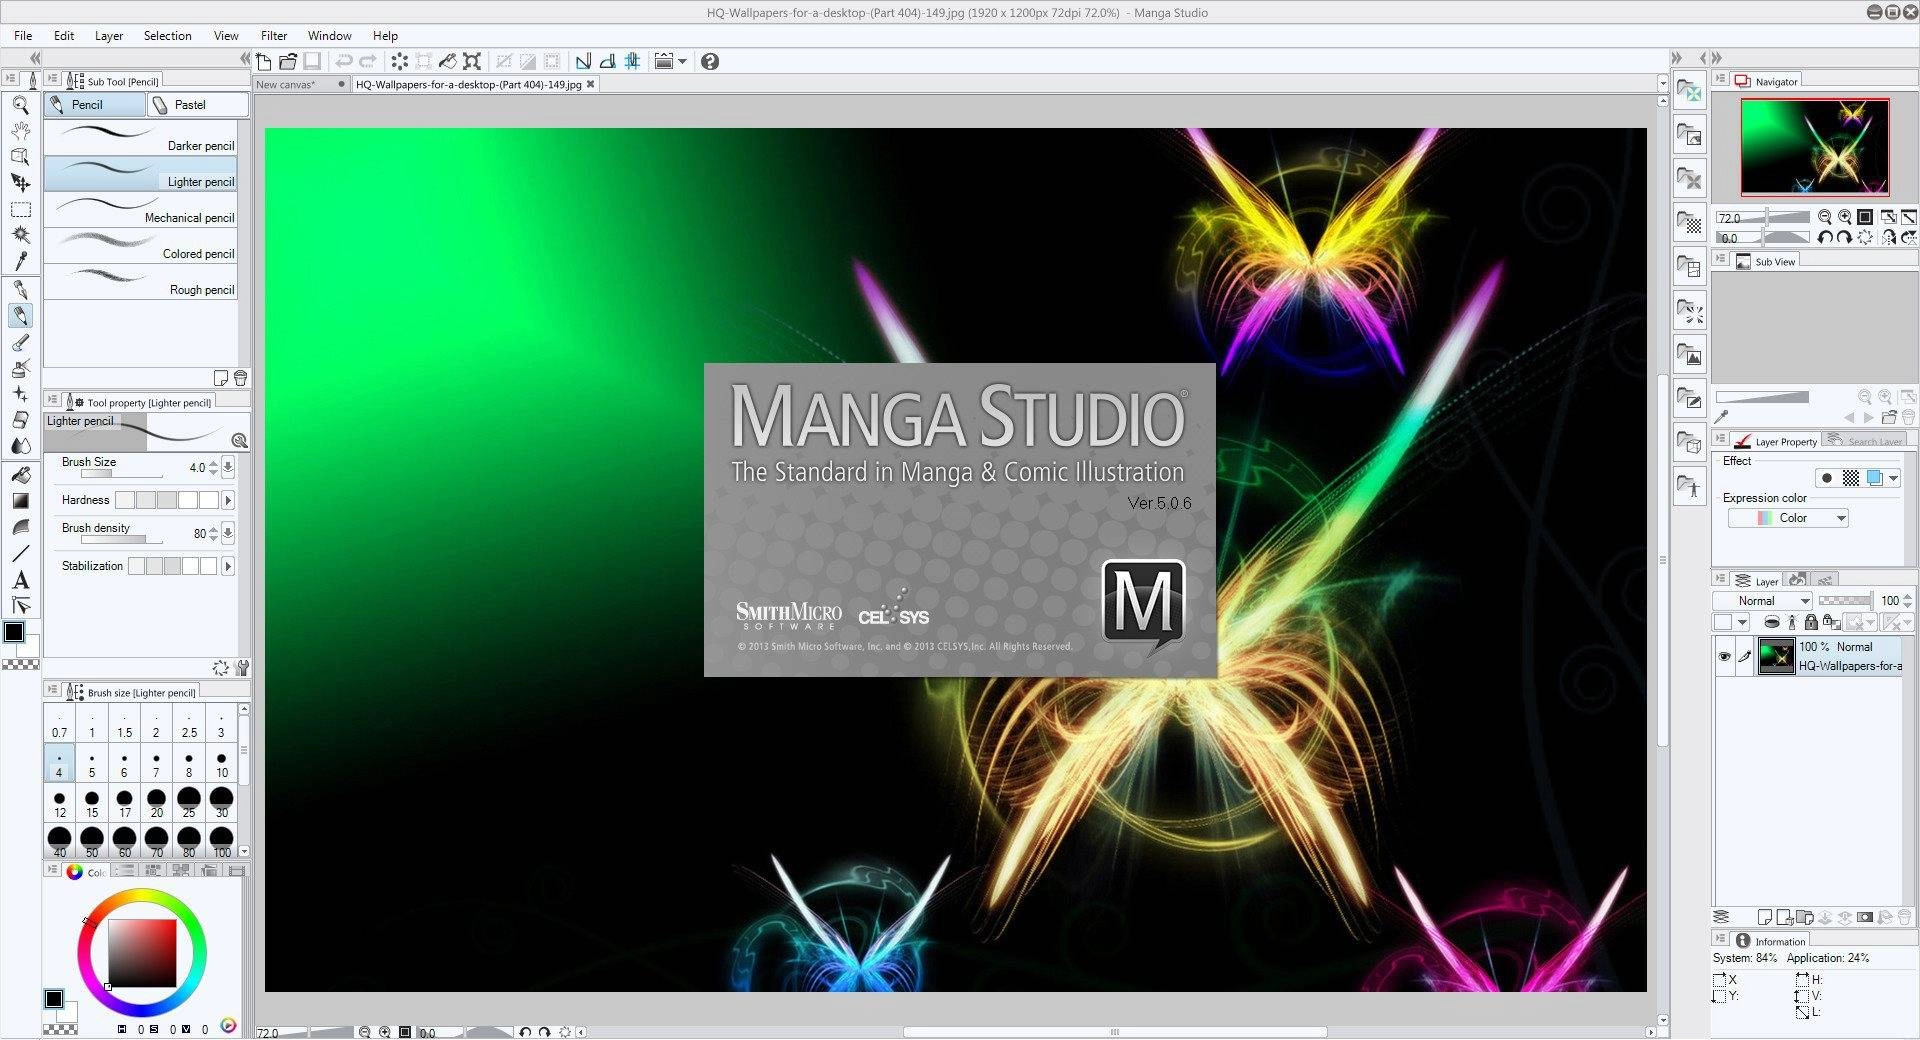1920x1040 pixels.
Task: Open clear-outside toolbar dropdown arrow
Action: tap(683, 61)
